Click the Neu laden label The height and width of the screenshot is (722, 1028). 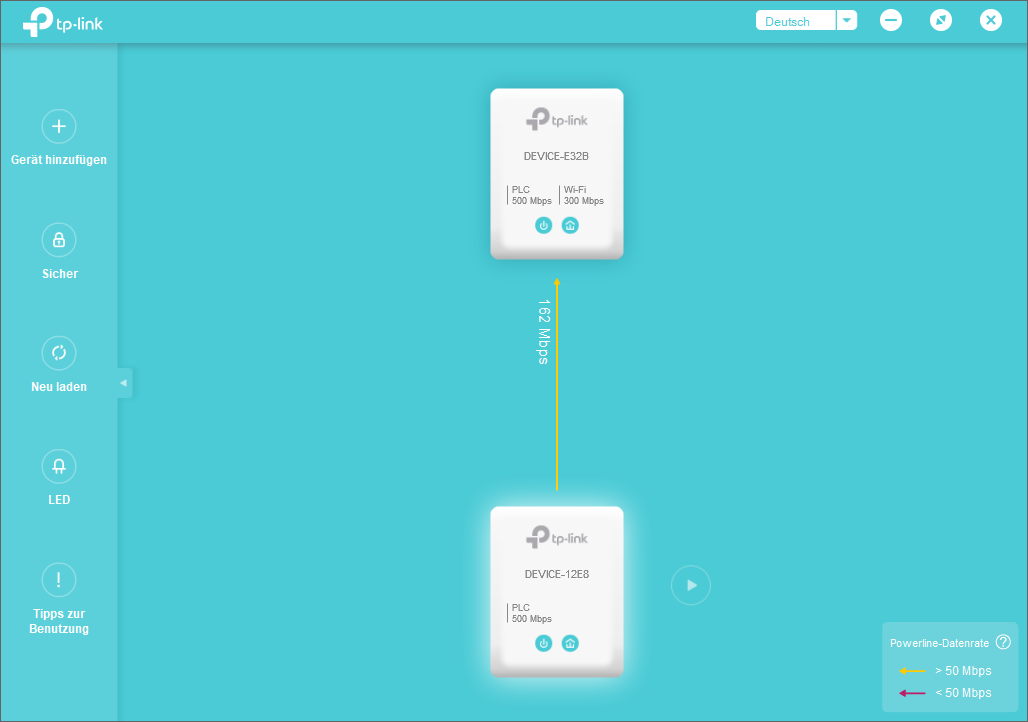[59, 387]
